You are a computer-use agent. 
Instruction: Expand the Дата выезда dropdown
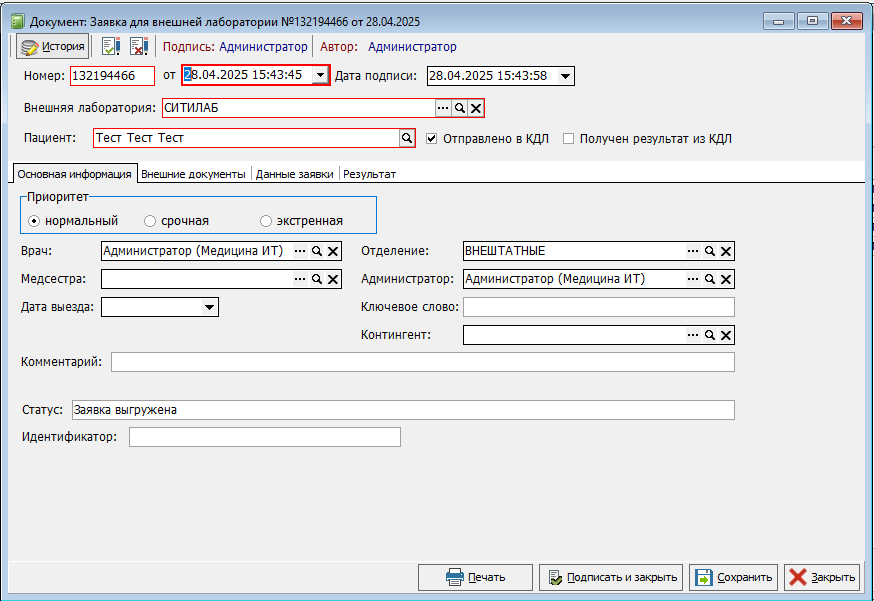(210, 308)
